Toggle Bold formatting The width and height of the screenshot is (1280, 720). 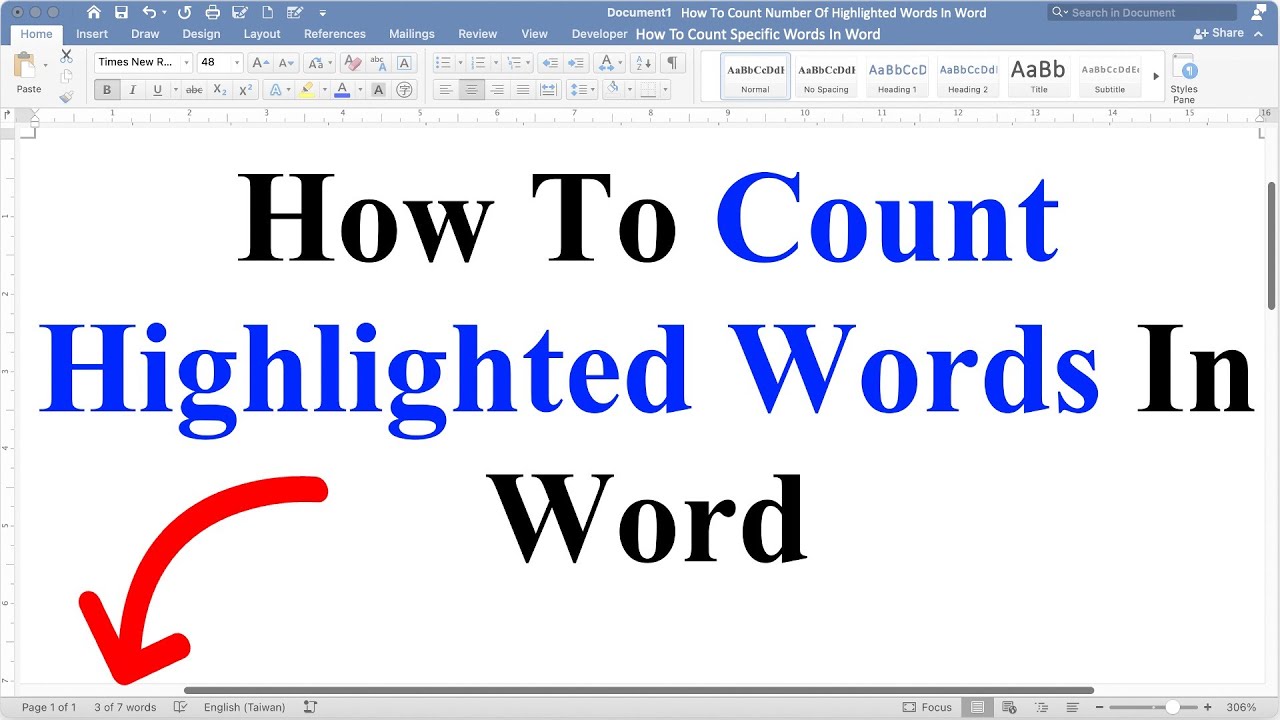(x=107, y=90)
